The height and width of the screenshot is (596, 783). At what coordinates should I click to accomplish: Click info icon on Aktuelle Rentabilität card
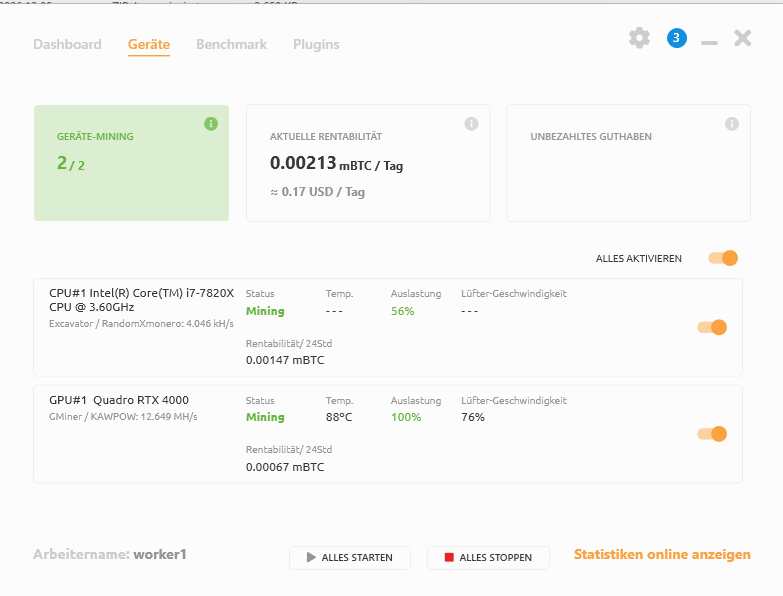click(x=472, y=124)
